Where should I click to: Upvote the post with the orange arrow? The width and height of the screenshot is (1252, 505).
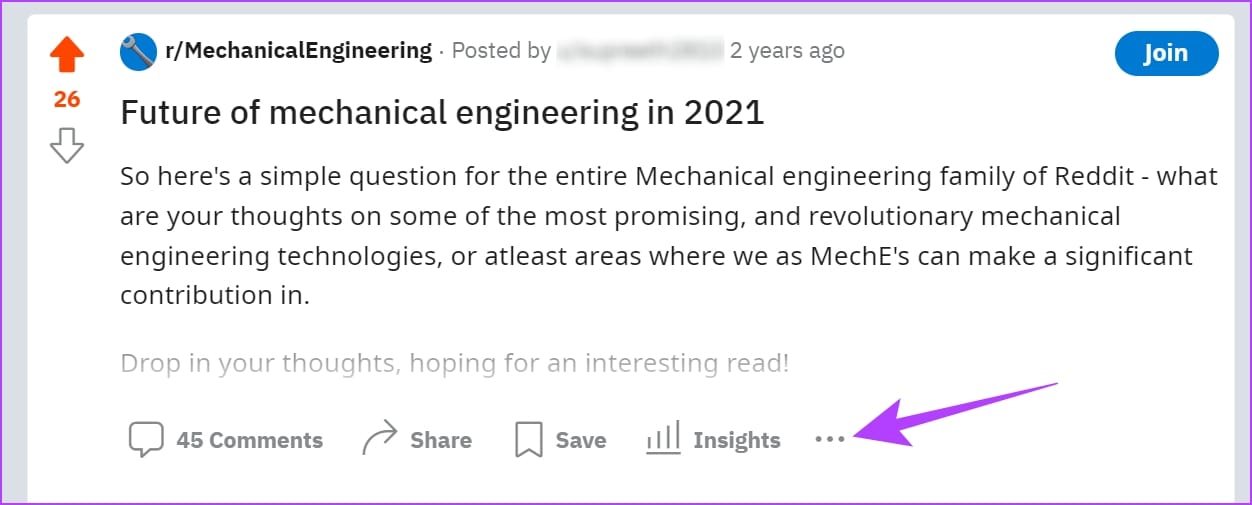[67, 54]
